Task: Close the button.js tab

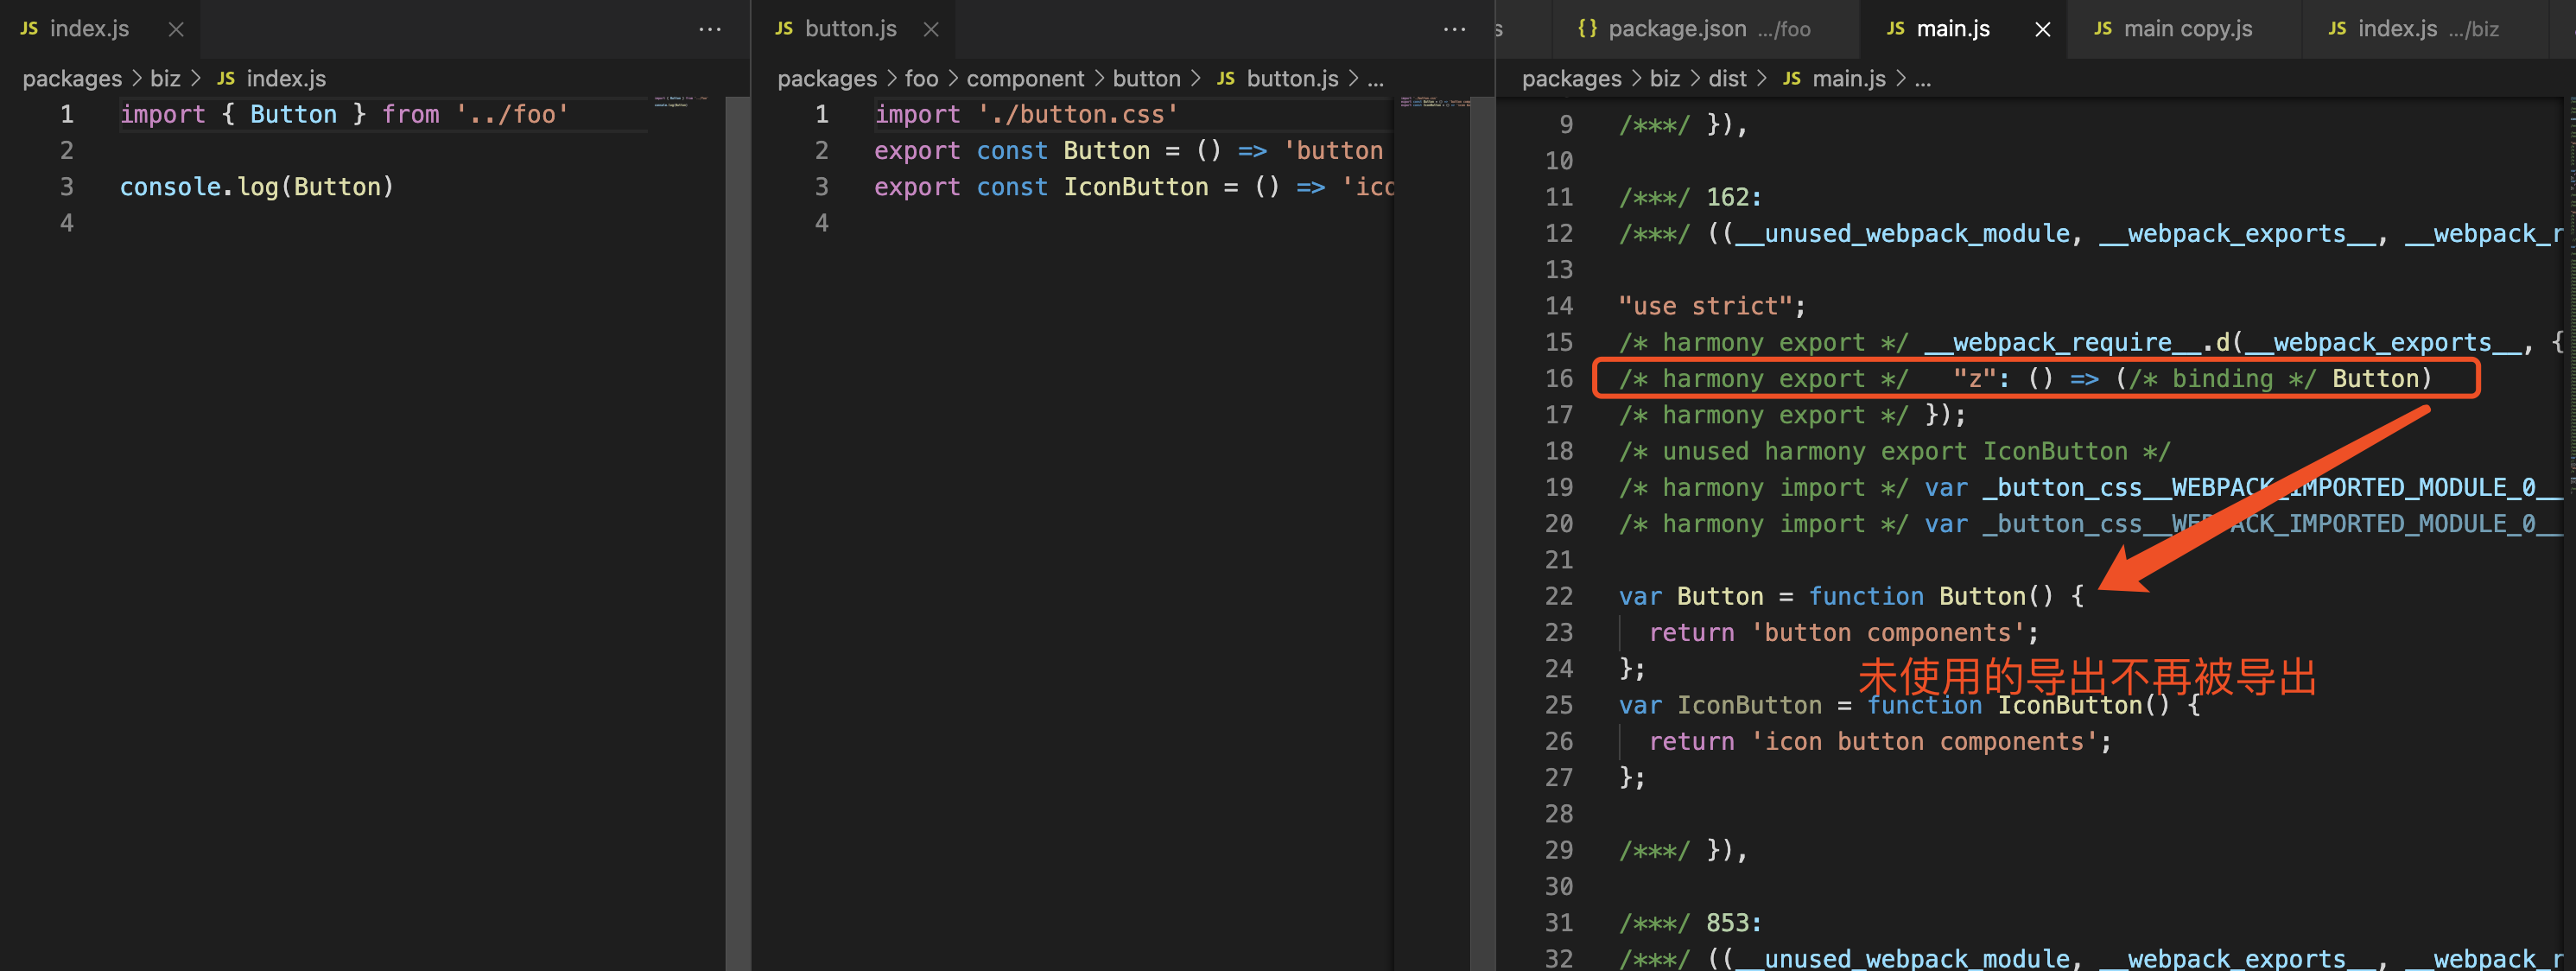Action: click(931, 29)
